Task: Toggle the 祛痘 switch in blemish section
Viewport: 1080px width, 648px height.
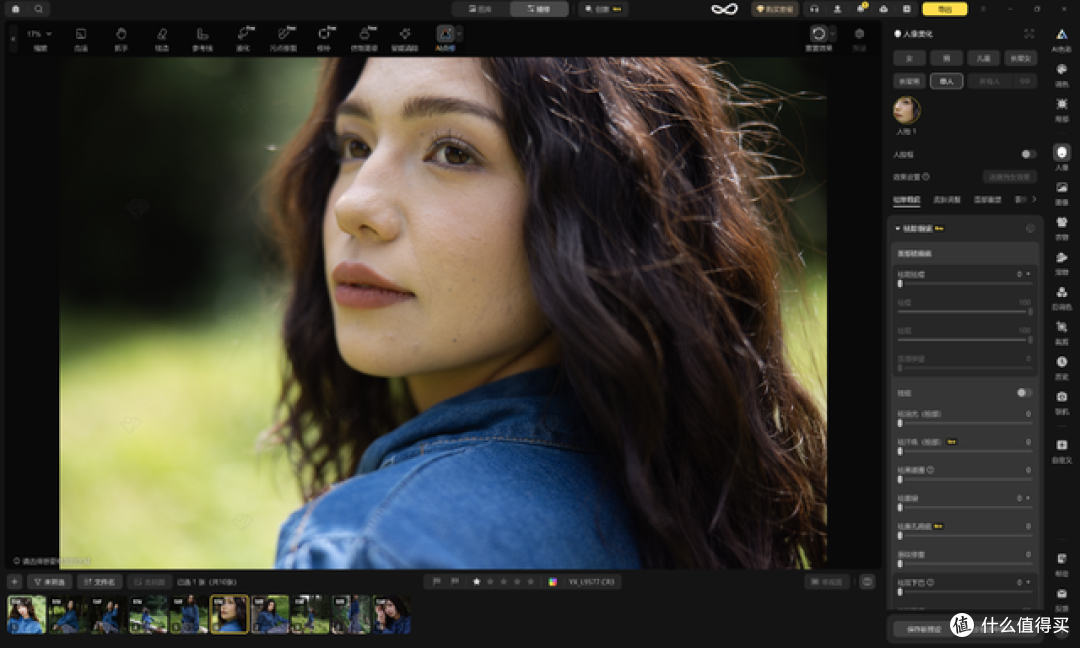Action: pyautogui.click(x=1024, y=393)
